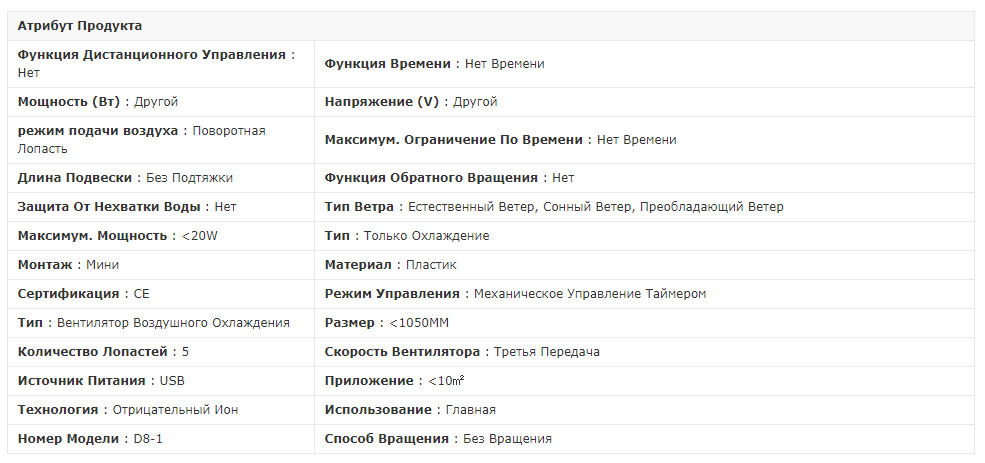This screenshot has width=985, height=463.
Task: Click the "Функция Дистанционного Управления" label
Action: click(151, 55)
